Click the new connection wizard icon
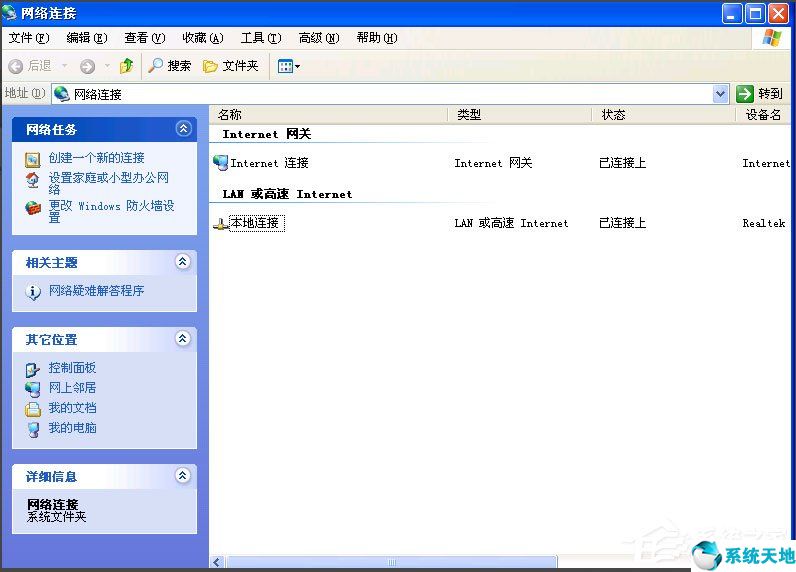Viewport: 796px width, 572px height. pos(32,159)
